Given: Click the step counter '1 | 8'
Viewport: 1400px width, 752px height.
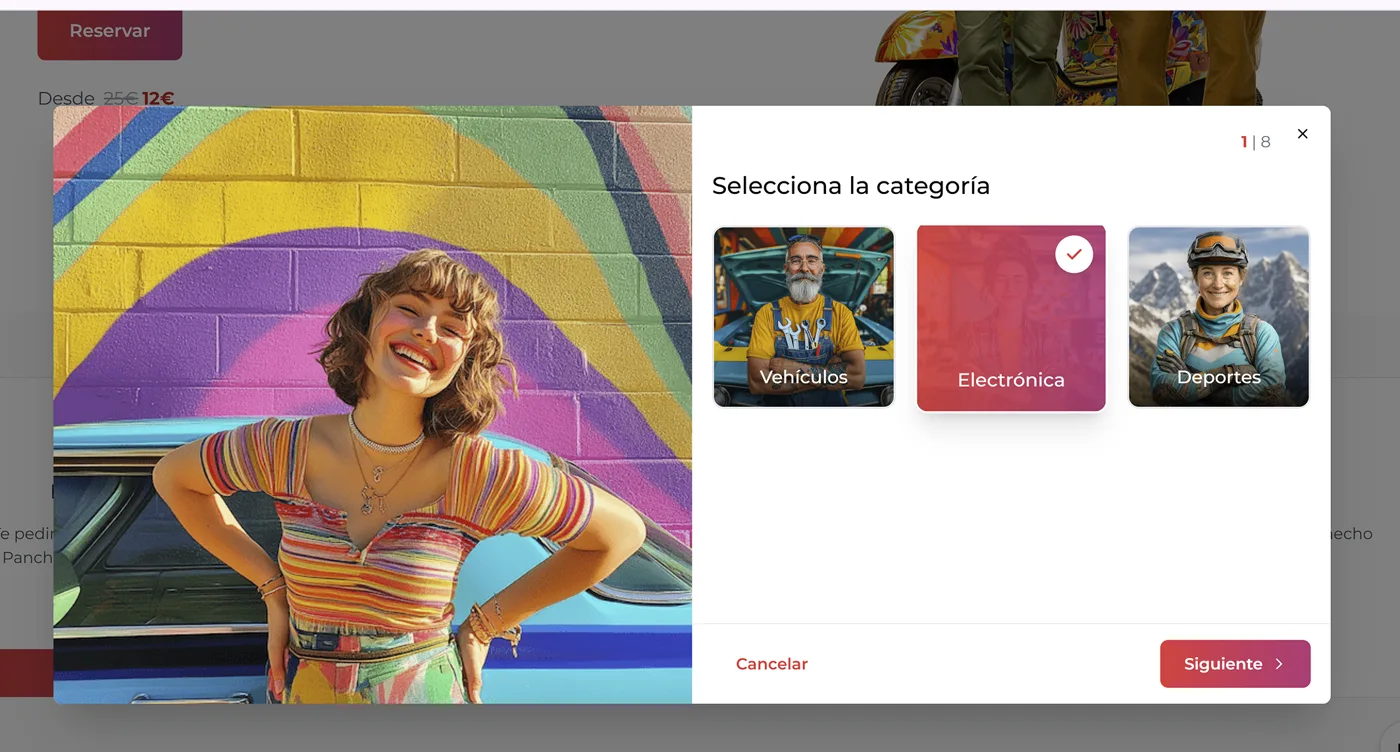Looking at the screenshot, I should tap(1256, 142).
